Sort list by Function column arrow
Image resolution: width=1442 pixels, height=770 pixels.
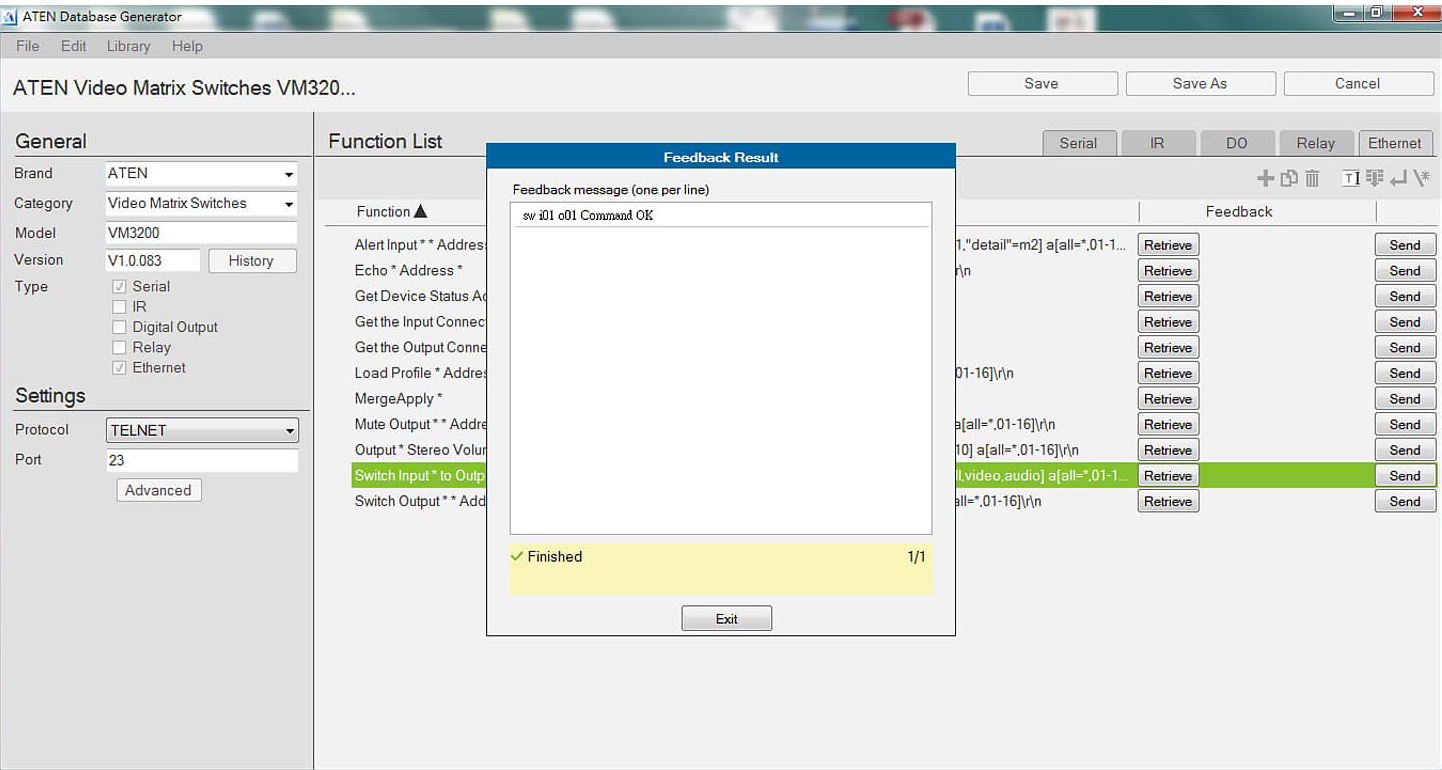(x=420, y=211)
